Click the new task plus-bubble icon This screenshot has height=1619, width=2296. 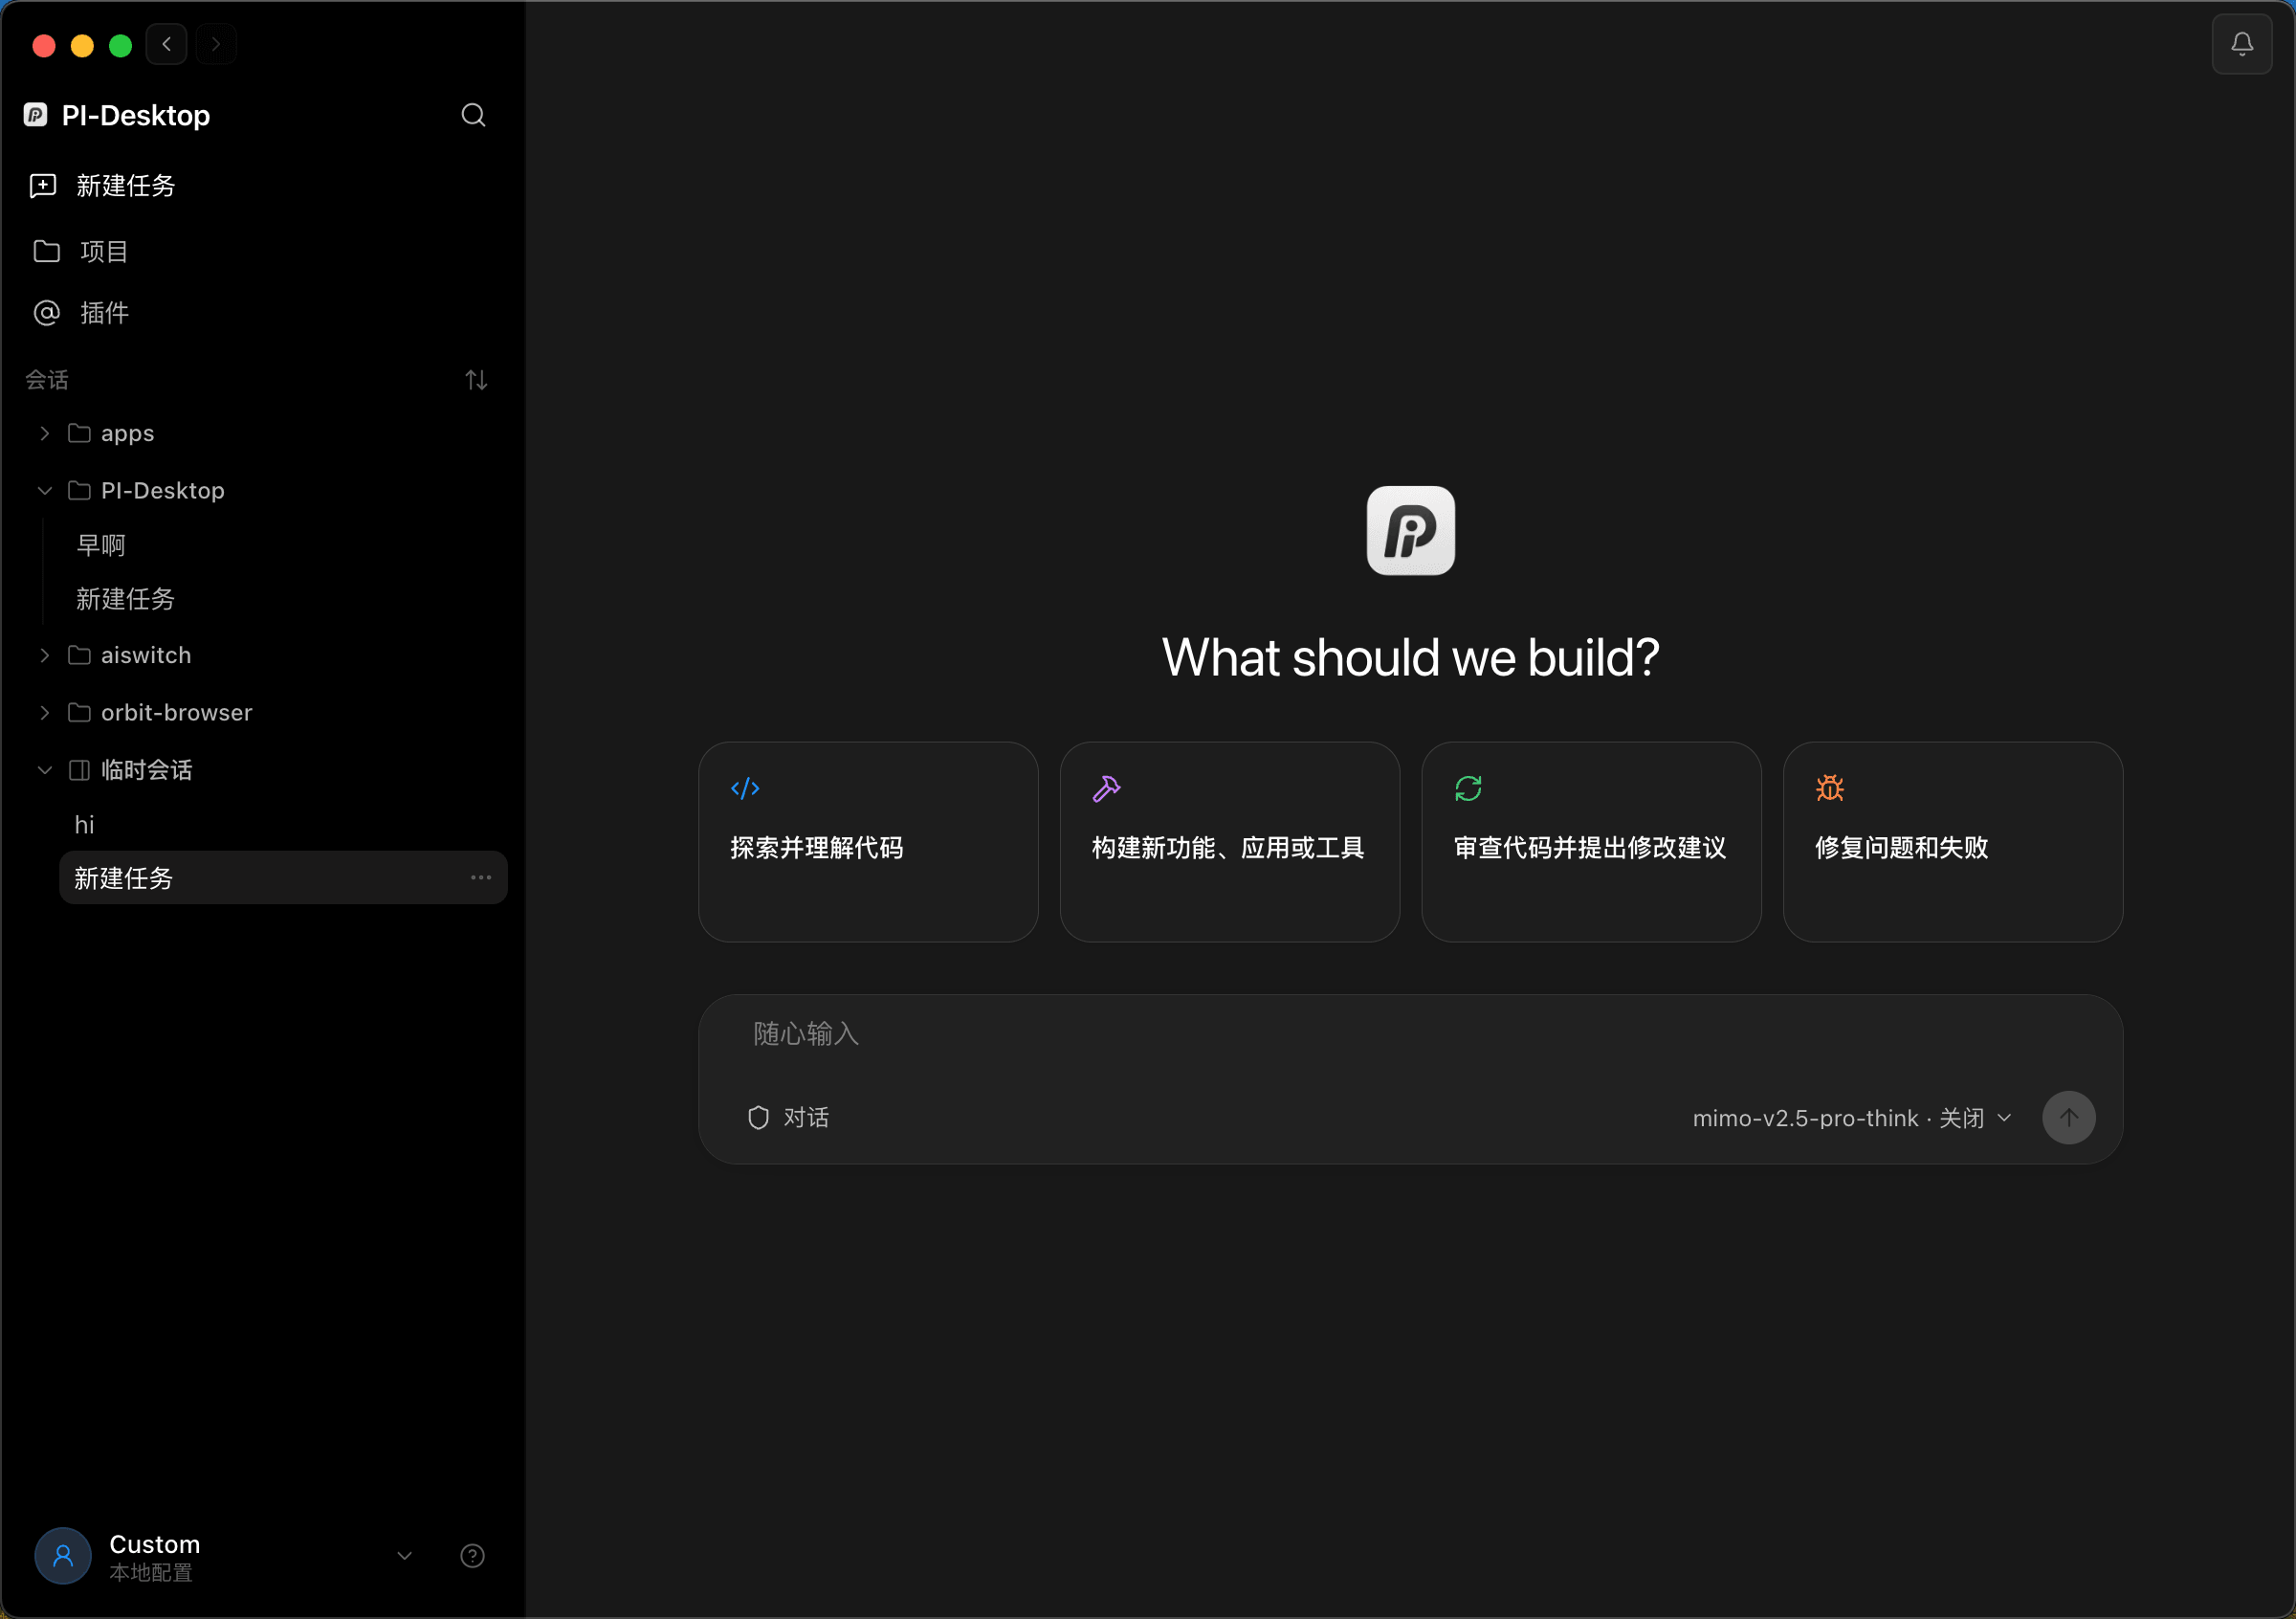(x=43, y=185)
